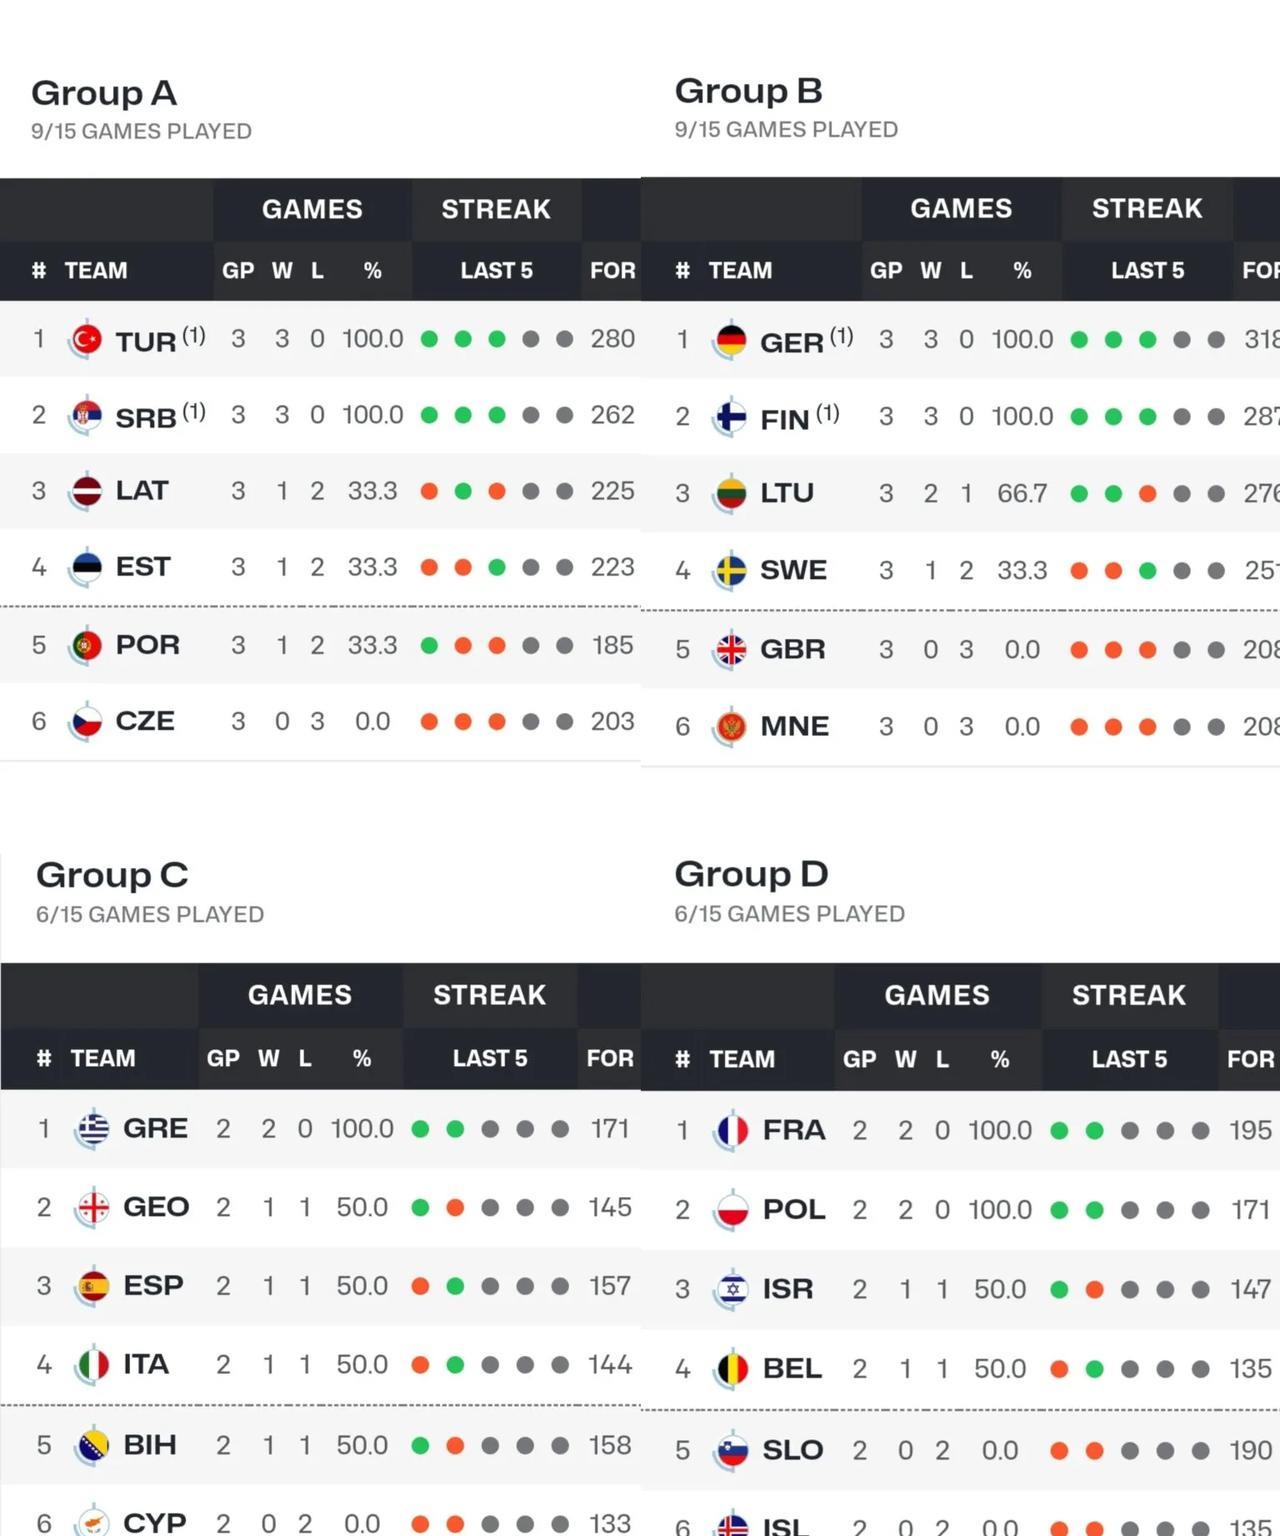The height and width of the screenshot is (1536, 1280).
Task: Click Group A GAMES column header
Action: point(312,209)
